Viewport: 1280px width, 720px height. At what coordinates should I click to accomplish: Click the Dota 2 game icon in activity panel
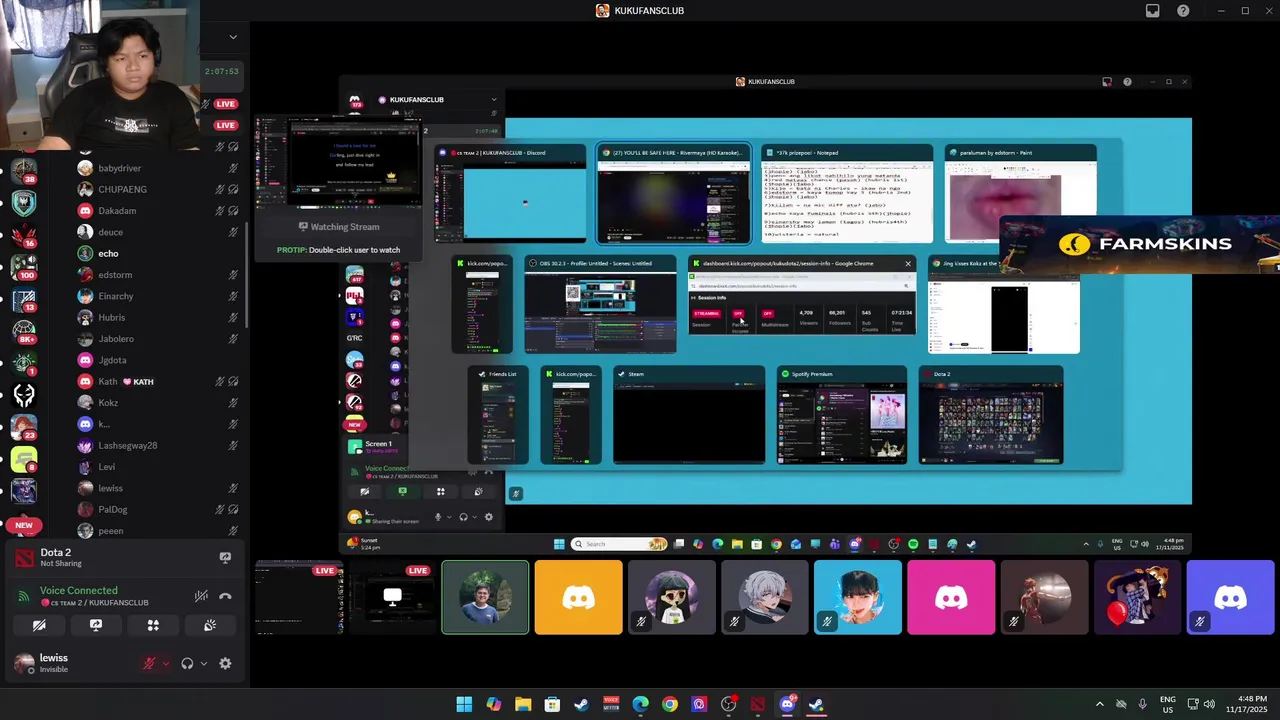click(24, 558)
